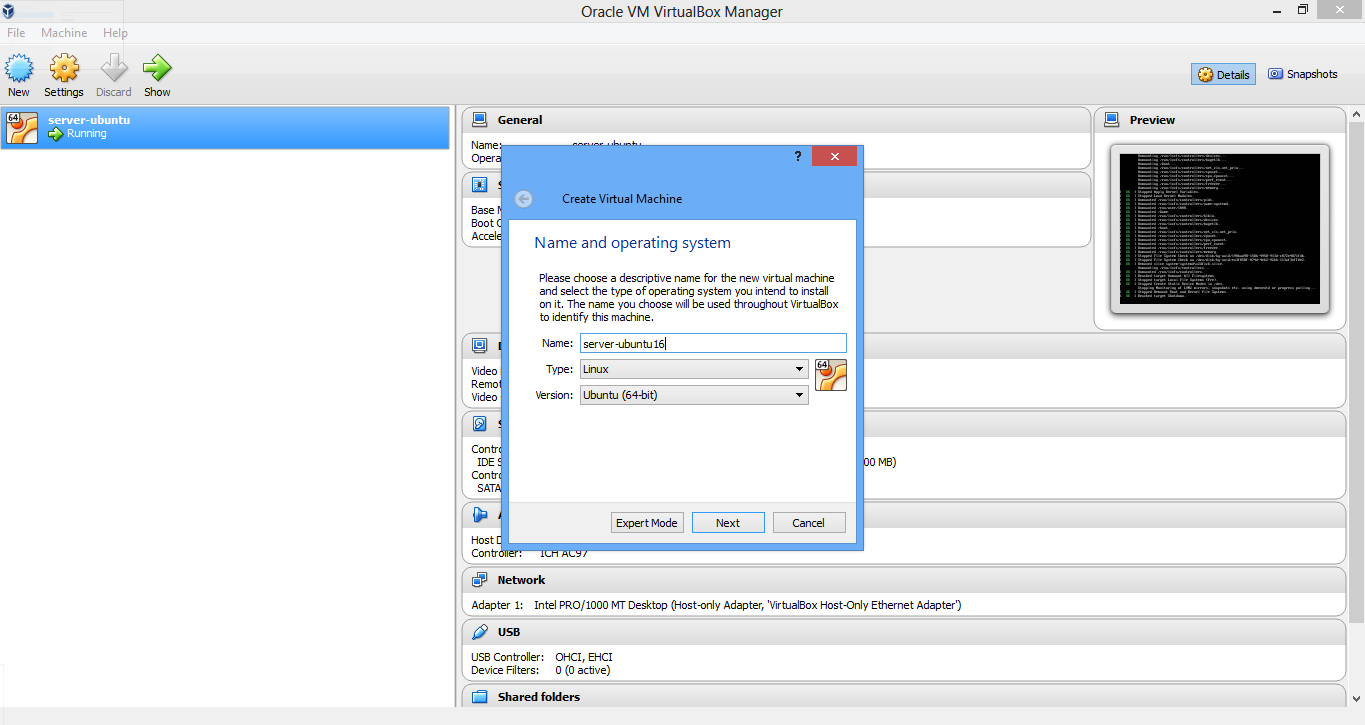Image resolution: width=1365 pixels, height=725 pixels.
Task: Click the server-ubuntu VM OS icon
Action: (21, 128)
